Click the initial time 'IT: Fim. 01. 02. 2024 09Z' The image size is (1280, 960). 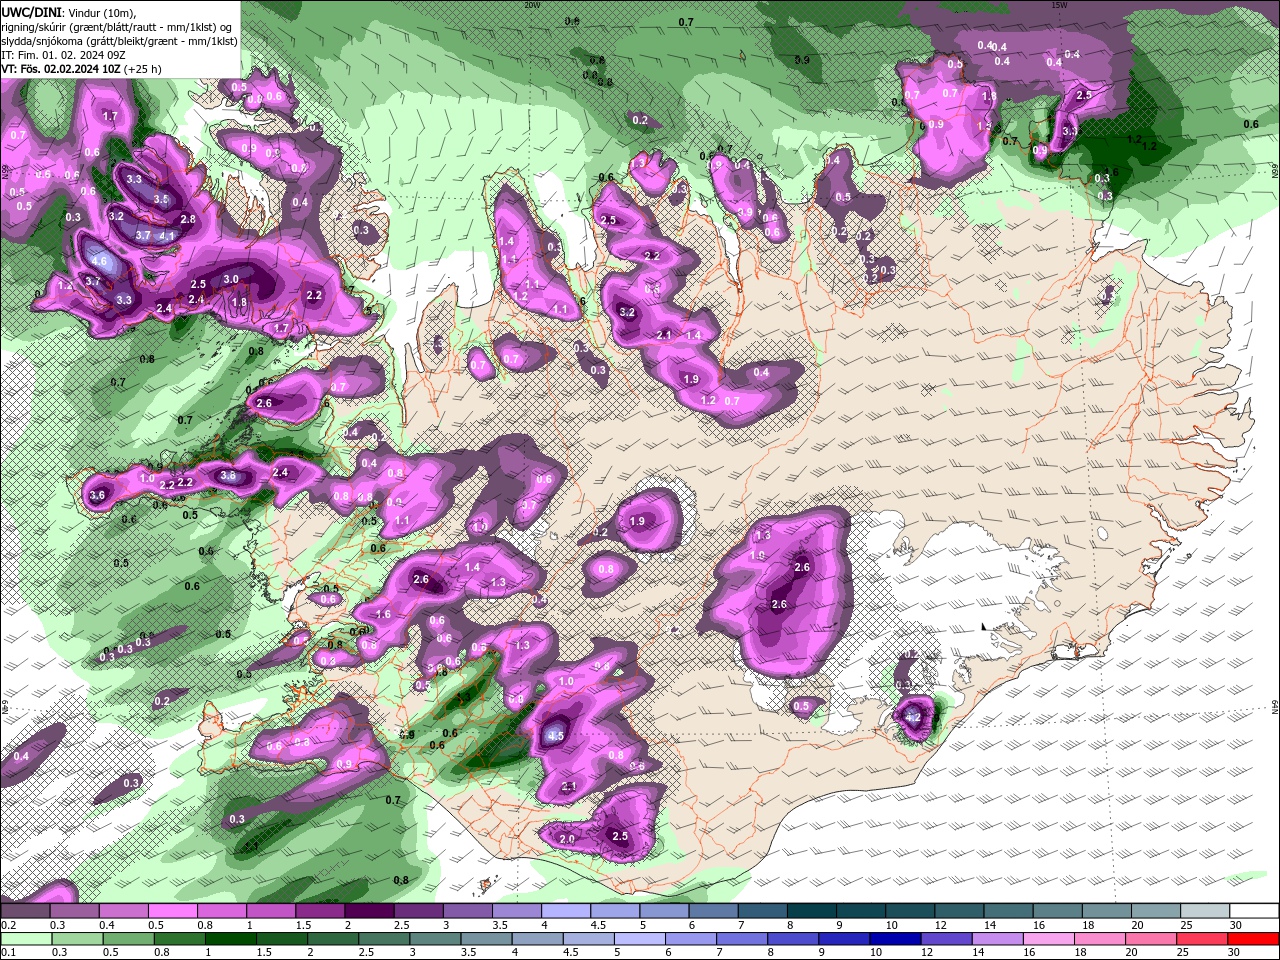point(62,55)
